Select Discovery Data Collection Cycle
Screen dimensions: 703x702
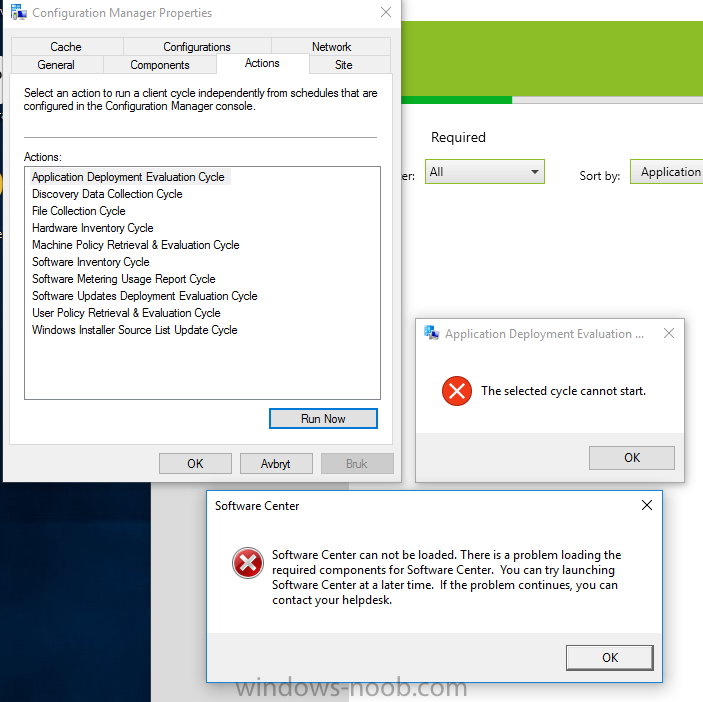[107, 194]
